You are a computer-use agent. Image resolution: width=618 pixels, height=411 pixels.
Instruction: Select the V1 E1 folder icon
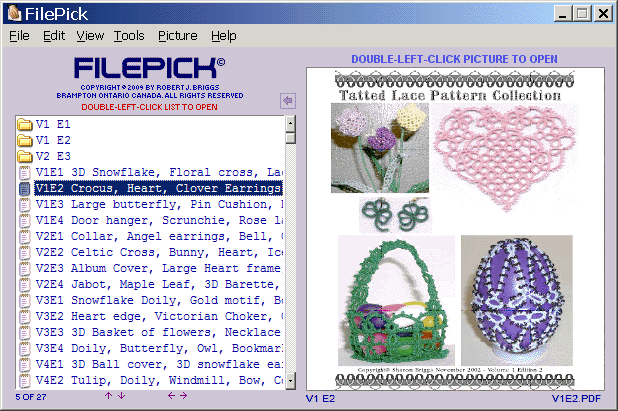[x=25, y=125]
